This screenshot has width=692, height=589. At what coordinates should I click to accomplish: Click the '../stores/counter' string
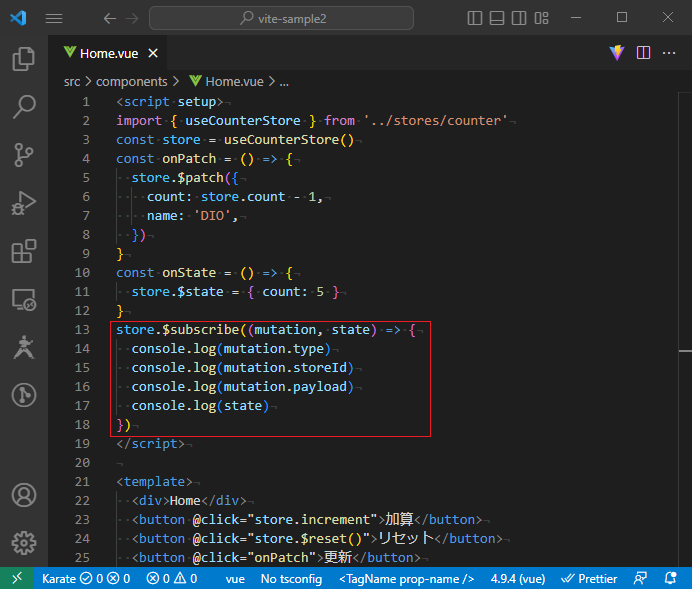click(436, 120)
